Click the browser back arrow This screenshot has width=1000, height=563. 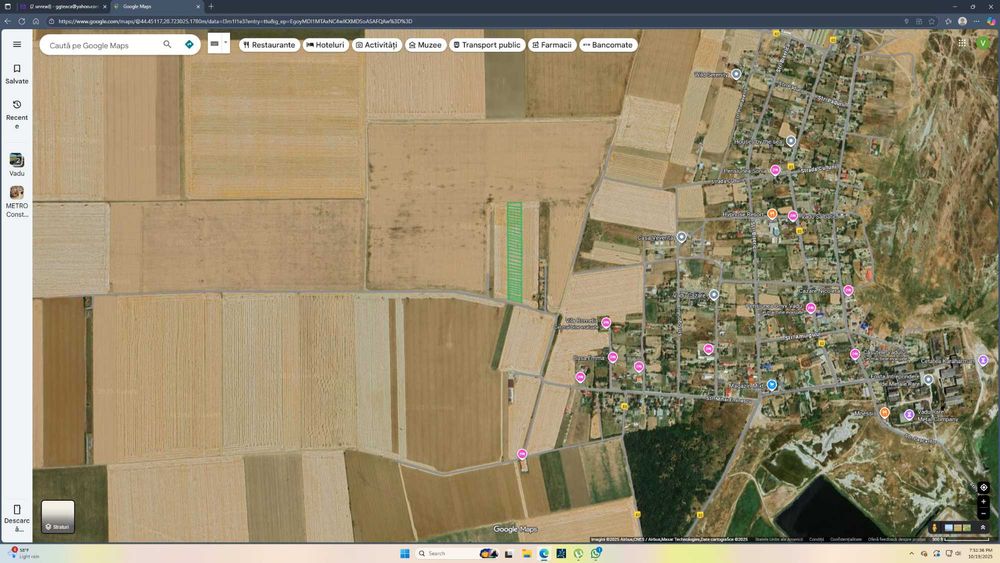pyautogui.click(x=8, y=21)
